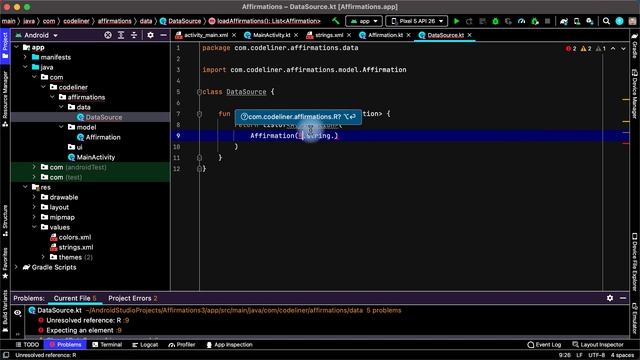640x360 pixels.
Task: Click Expand All in project panel
Action: tap(121, 35)
